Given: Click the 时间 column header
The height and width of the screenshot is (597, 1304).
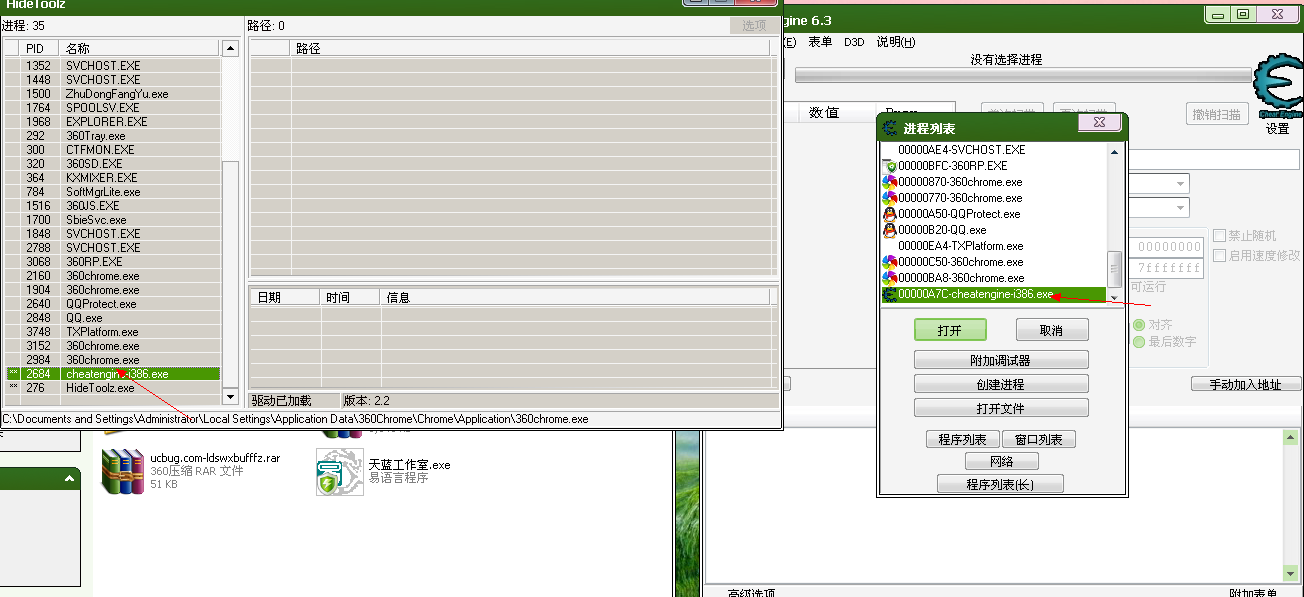Looking at the screenshot, I should click(351, 297).
